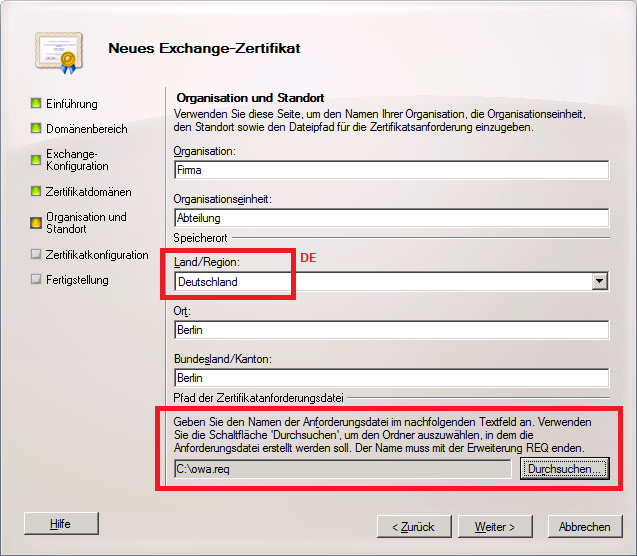This screenshot has width=637, height=556.
Task: Click the Einführung step indicator icon
Action: tap(36, 103)
